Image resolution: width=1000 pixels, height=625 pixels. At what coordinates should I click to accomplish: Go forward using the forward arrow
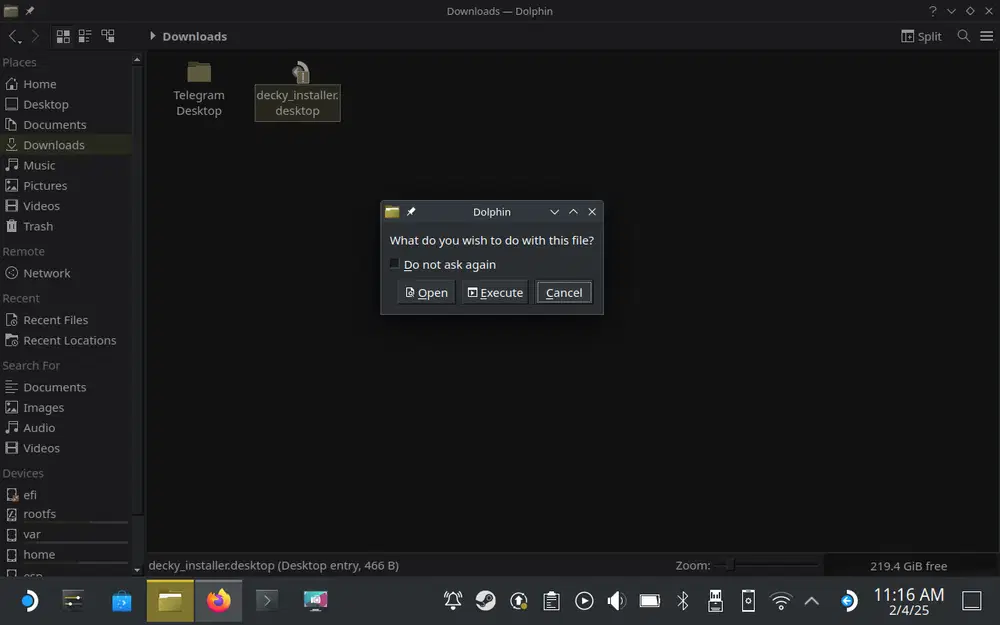[35, 36]
